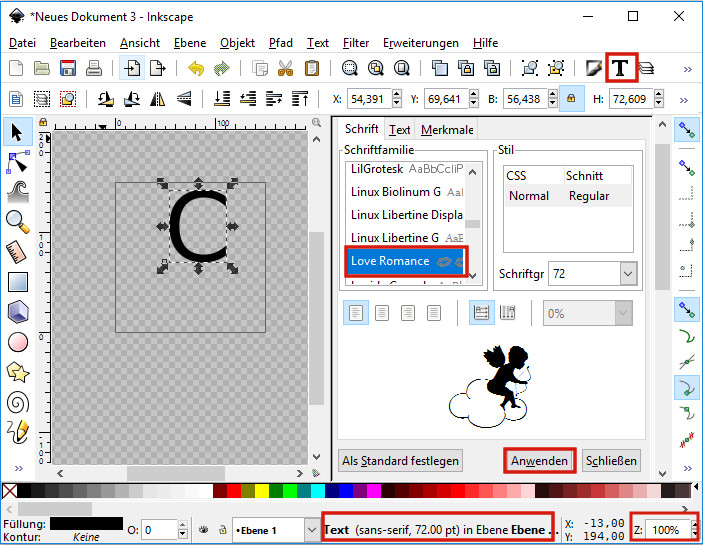Screen dimensions: 703x545
Task: Open the Erweiterungen menu
Action: [x=420, y=43]
